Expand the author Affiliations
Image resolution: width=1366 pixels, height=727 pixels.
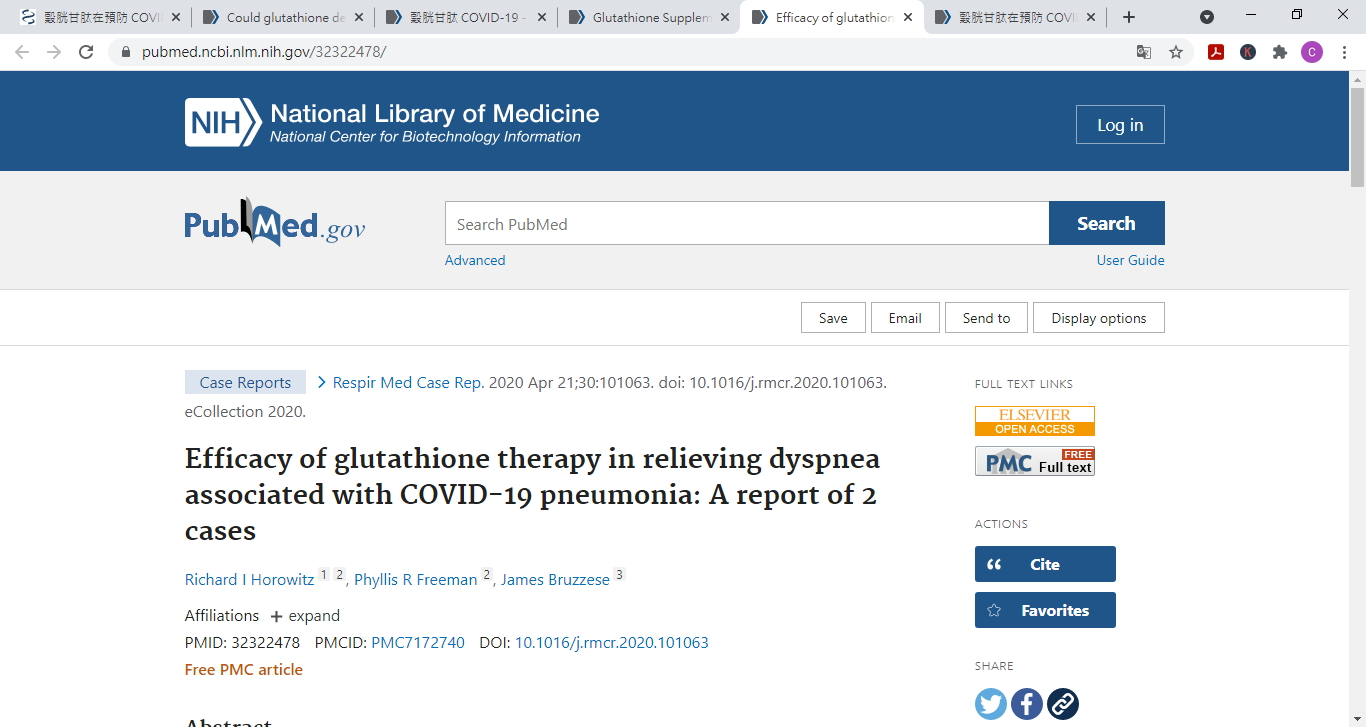[305, 616]
